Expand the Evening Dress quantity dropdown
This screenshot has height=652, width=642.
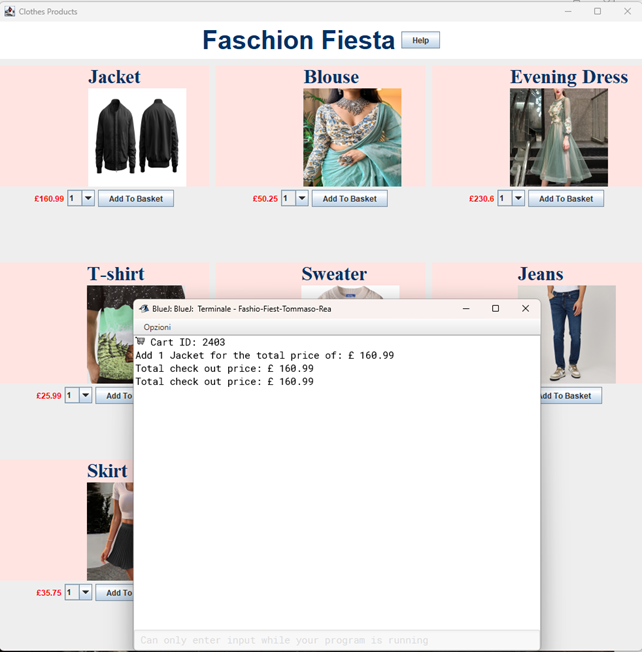(518, 199)
